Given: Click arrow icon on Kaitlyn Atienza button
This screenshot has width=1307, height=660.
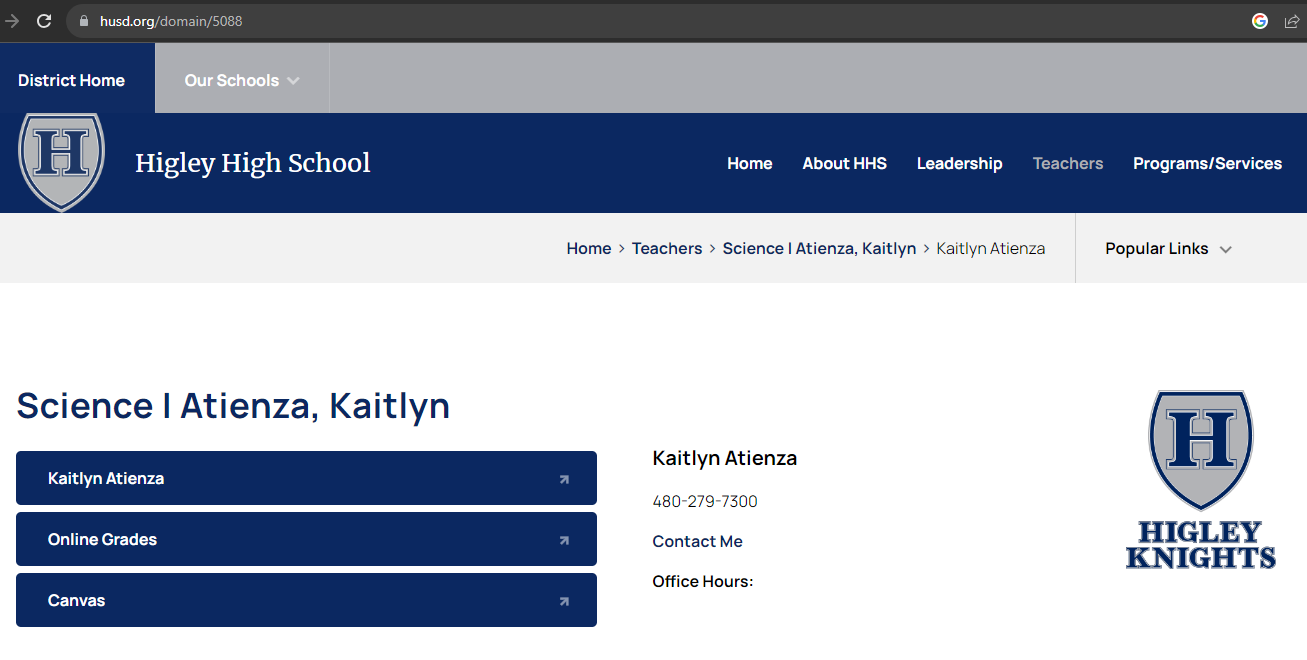Looking at the screenshot, I should point(564,479).
